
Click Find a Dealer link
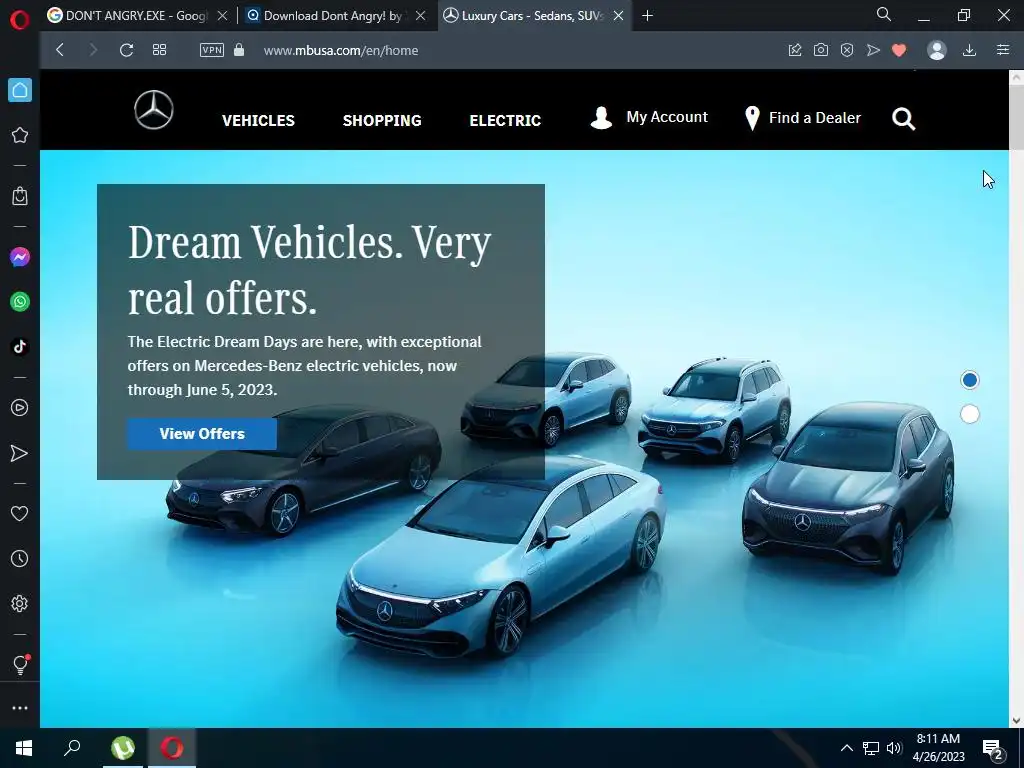pyautogui.click(x=803, y=118)
